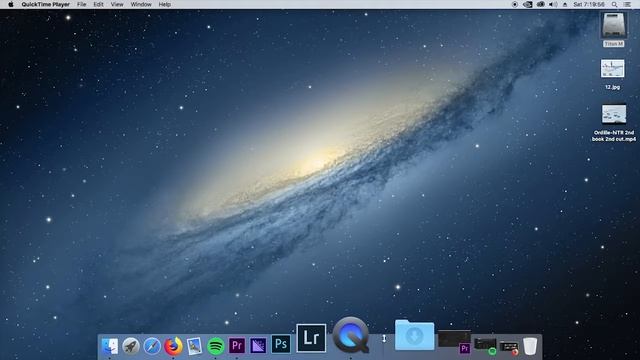
Task: Click the screen recording status icon in menu bar
Action: point(515,4)
